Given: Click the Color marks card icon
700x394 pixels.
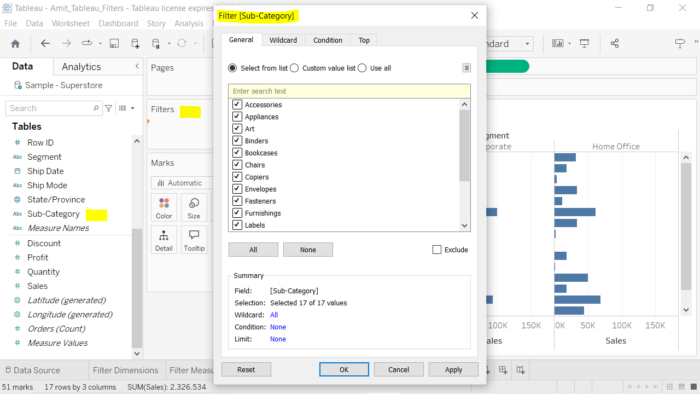Looking at the screenshot, I should click(x=164, y=207).
